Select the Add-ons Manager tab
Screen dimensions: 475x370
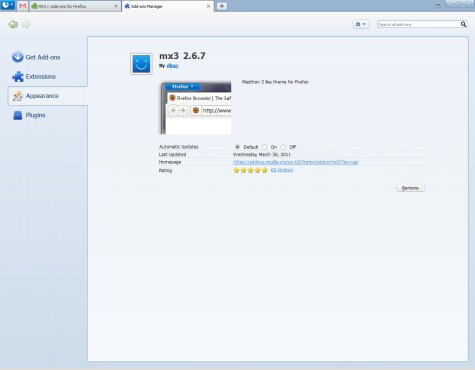[168, 6]
